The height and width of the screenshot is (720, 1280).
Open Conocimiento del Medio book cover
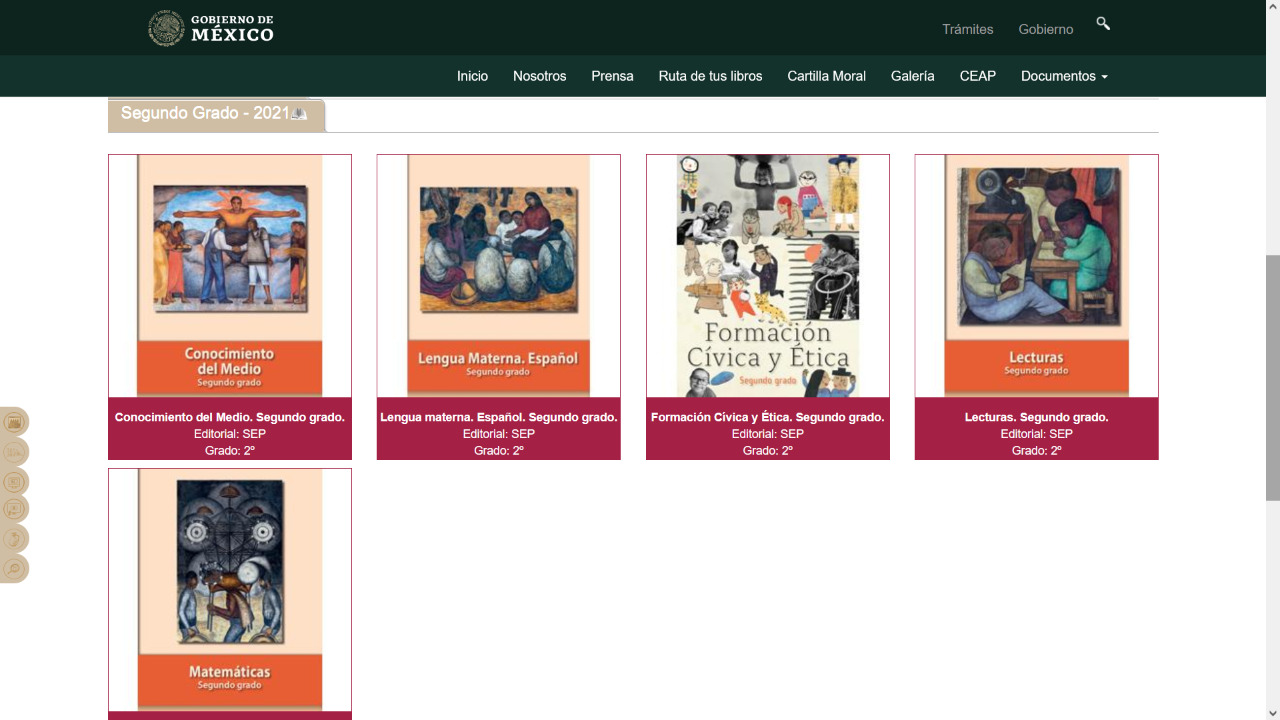[x=230, y=276]
